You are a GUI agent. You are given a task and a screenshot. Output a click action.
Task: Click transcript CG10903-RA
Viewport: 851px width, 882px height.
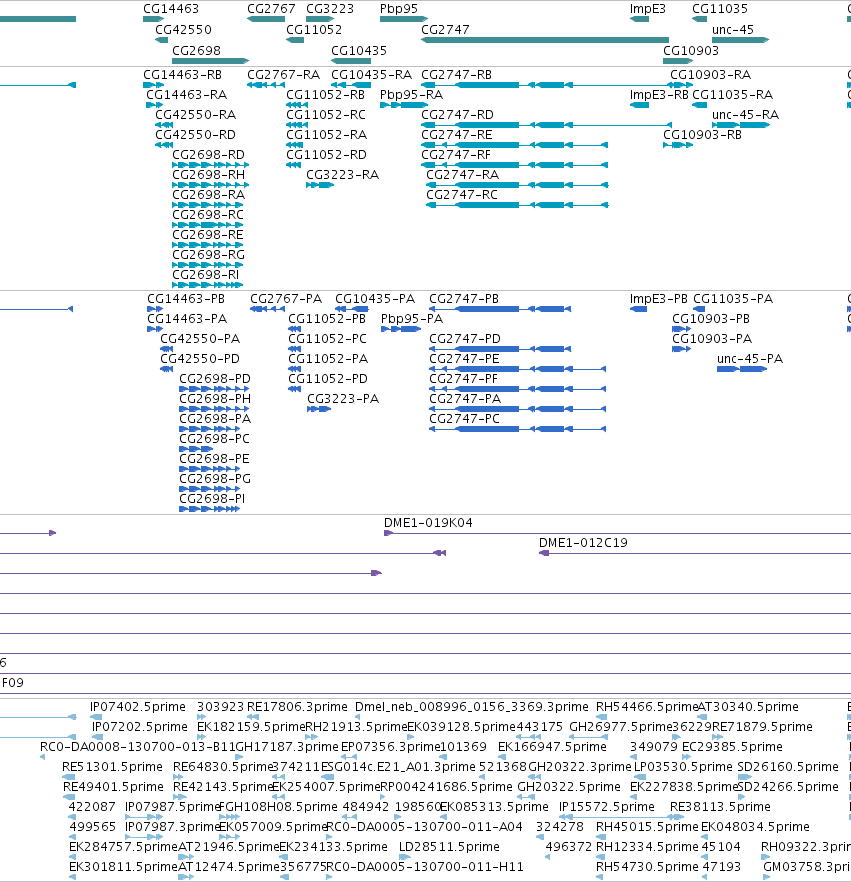[x=710, y=75]
